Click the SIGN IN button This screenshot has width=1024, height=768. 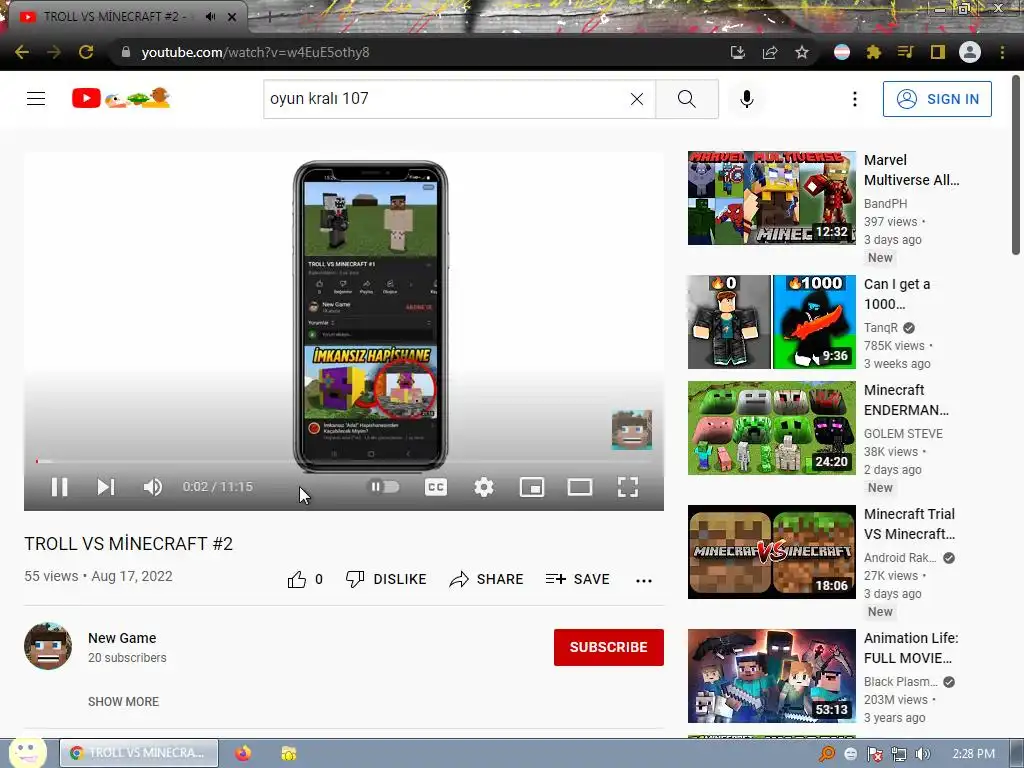tap(937, 99)
